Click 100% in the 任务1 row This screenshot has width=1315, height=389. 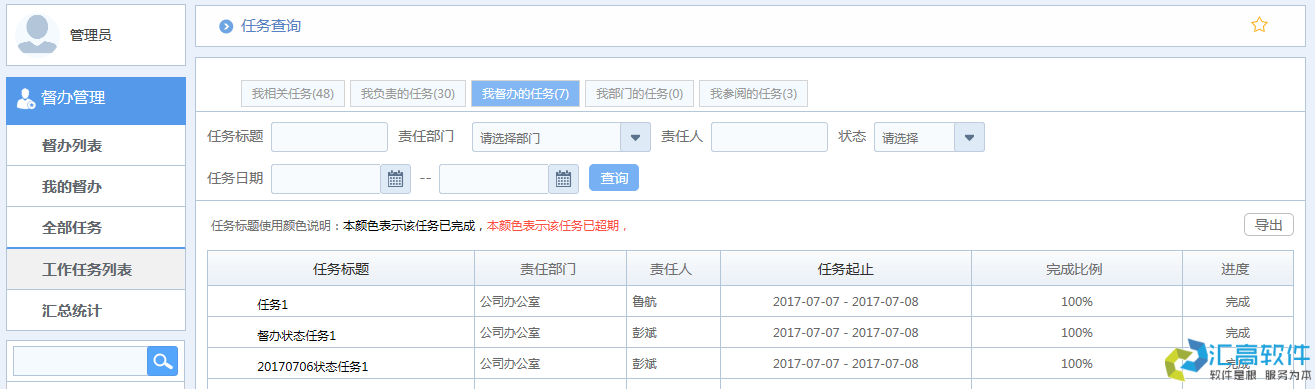click(x=1077, y=302)
